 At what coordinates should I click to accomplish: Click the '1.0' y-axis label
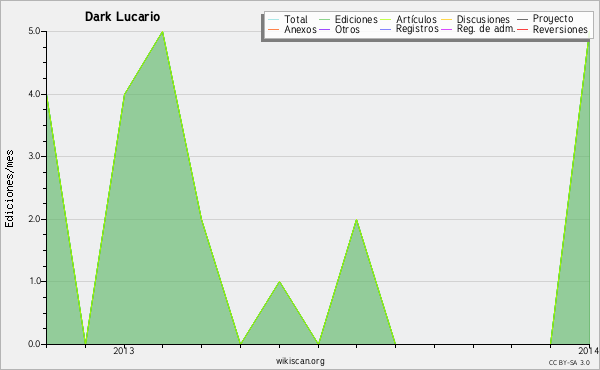point(34,281)
